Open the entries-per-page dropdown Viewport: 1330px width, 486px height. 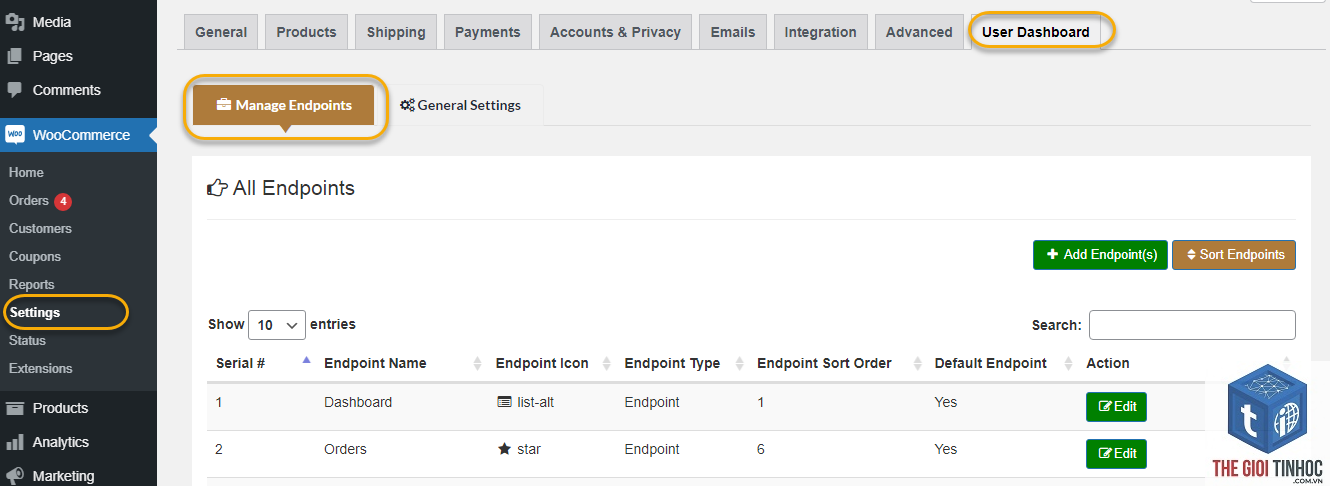click(x=277, y=325)
